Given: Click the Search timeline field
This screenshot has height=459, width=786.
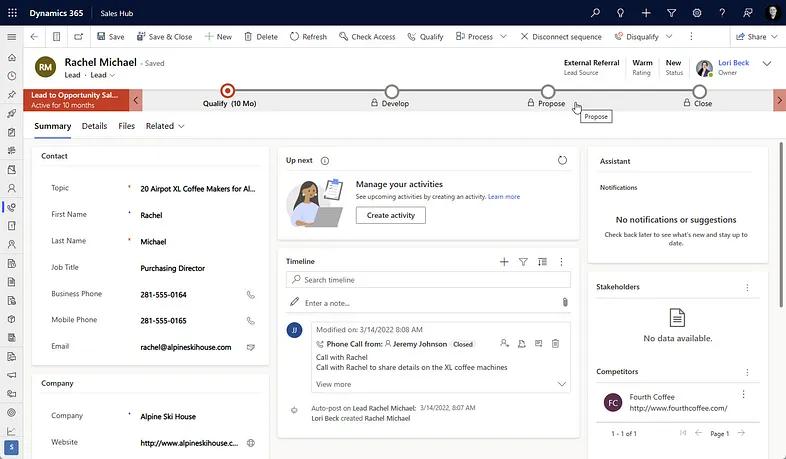Looking at the screenshot, I should (428, 280).
